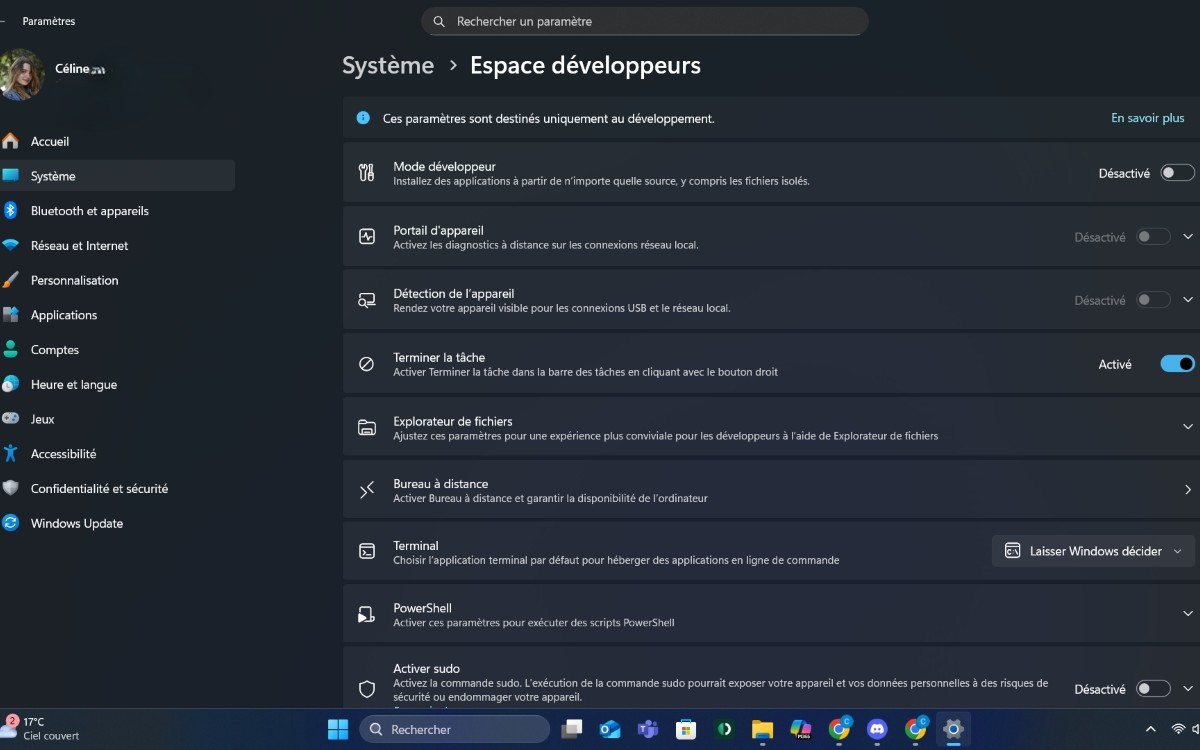Open Bureau à distance settings
1200x750 pixels.
pos(1187,490)
